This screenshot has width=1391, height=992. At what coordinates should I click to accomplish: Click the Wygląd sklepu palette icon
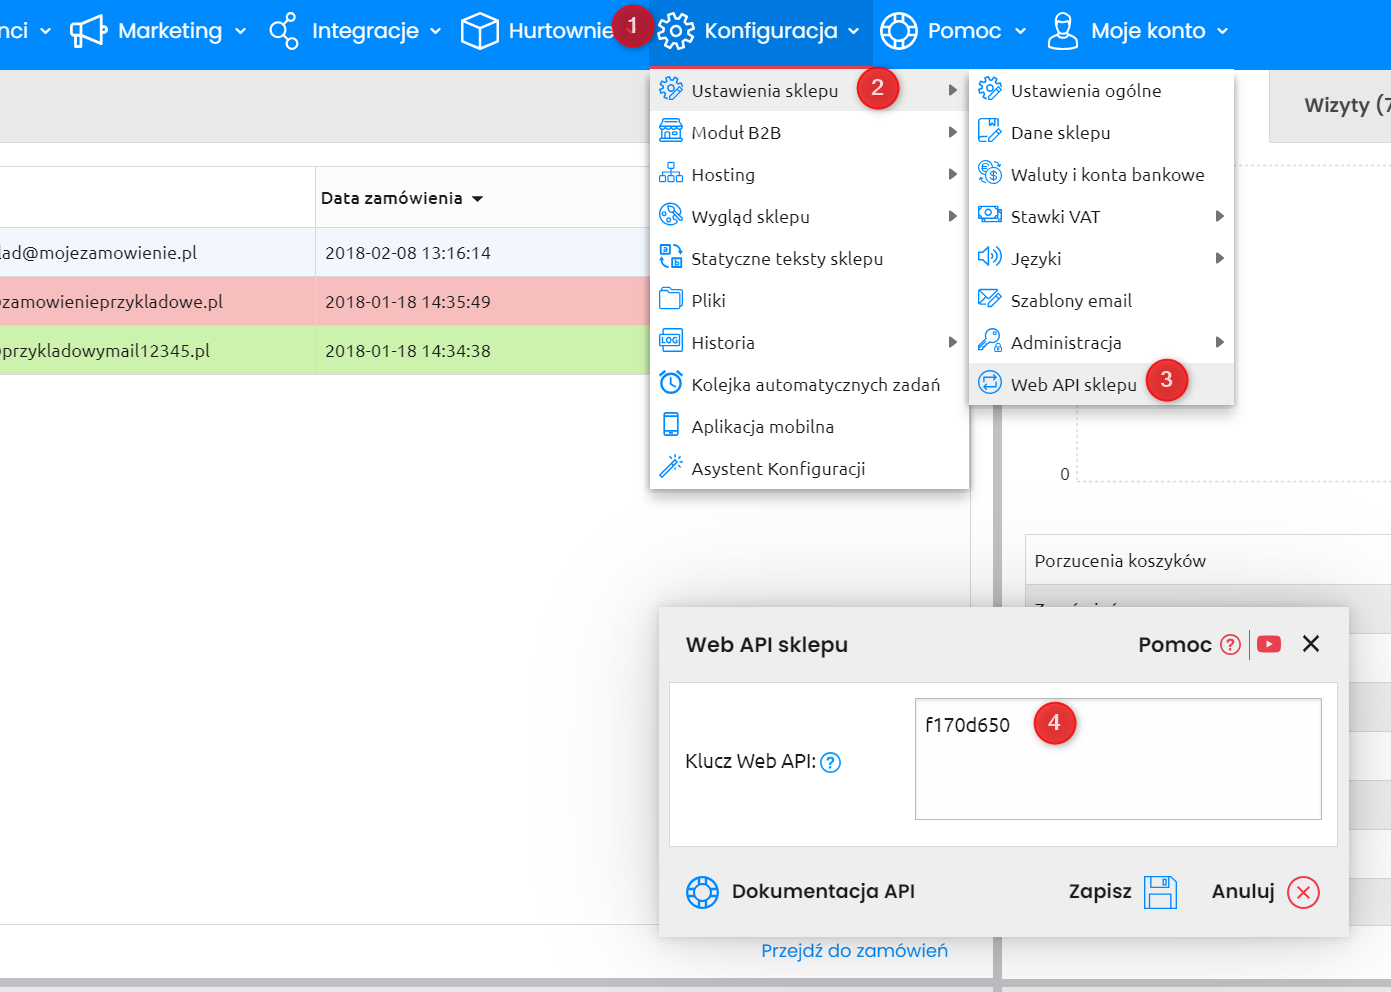(x=671, y=215)
